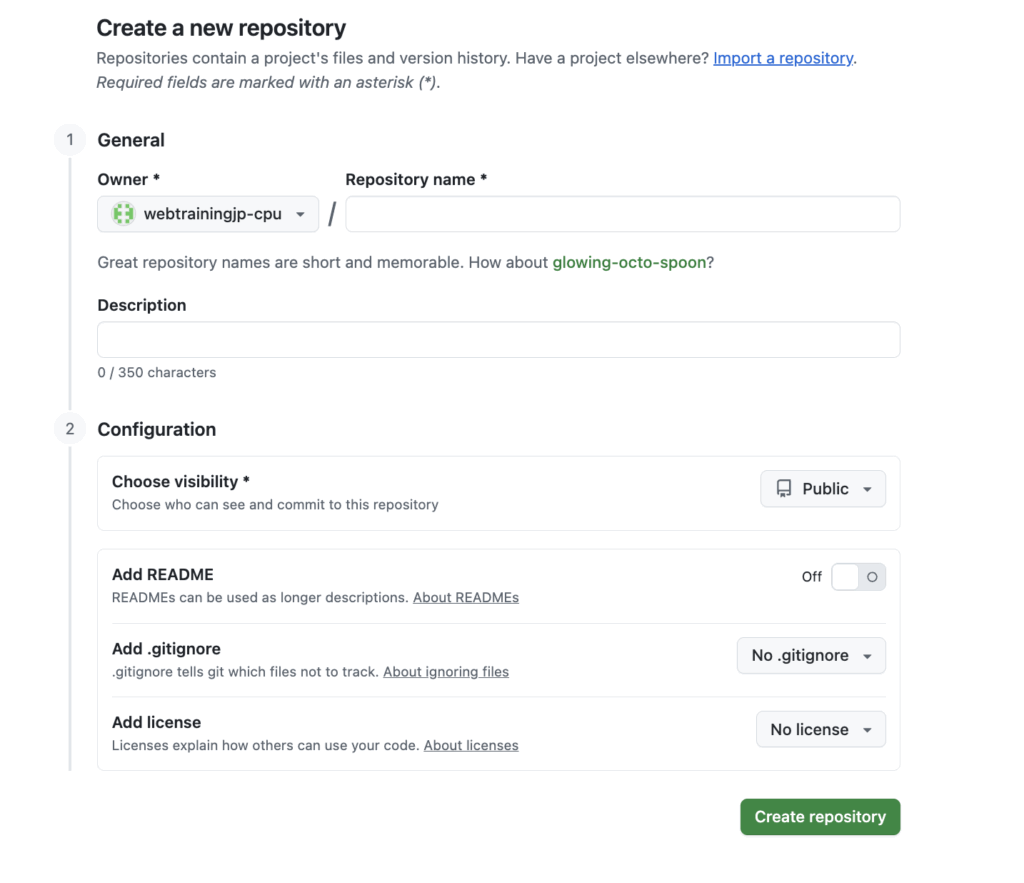Use suggested name glowing-octo-spoon
This screenshot has height=883, width=1024.
[x=629, y=263]
